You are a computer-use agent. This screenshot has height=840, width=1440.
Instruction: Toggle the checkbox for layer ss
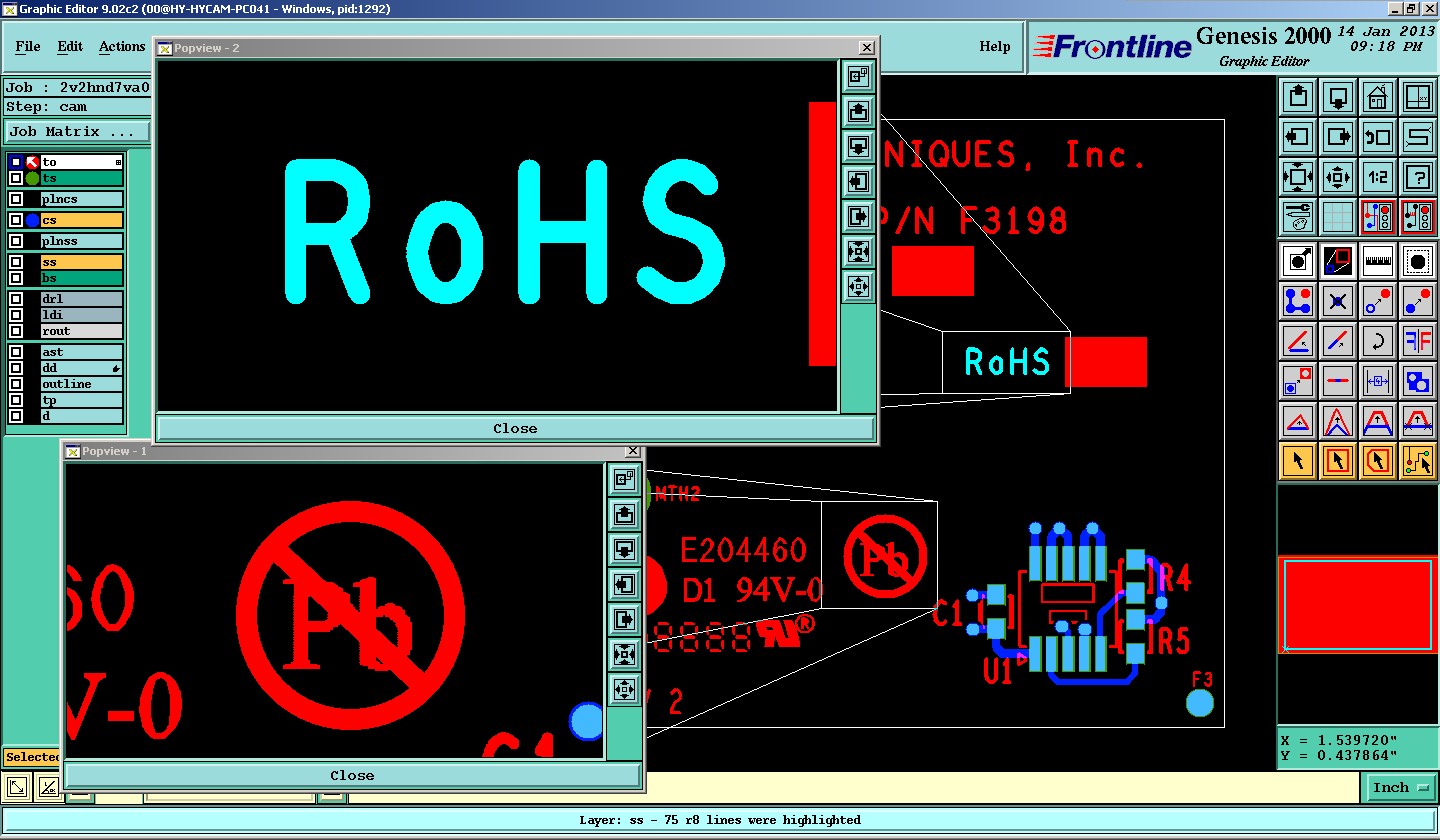[x=16, y=262]
